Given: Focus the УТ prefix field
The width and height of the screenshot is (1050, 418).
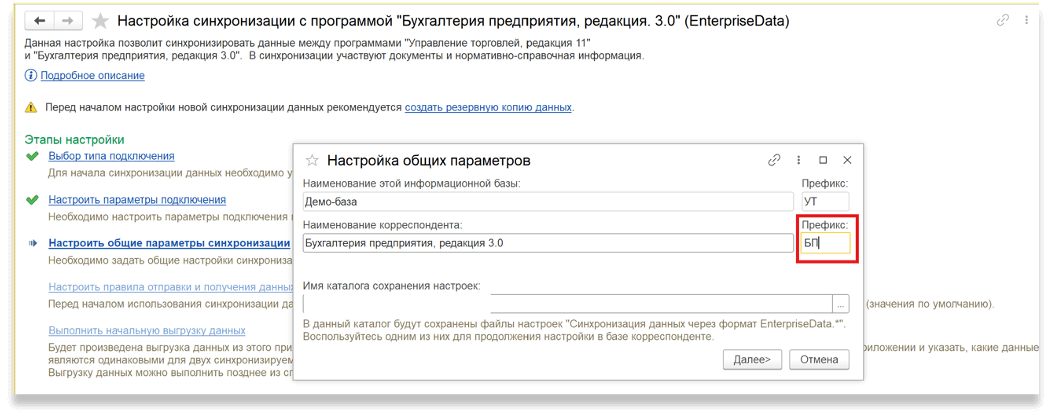Looking at the screenshot, I should click(x=825, y=202).
